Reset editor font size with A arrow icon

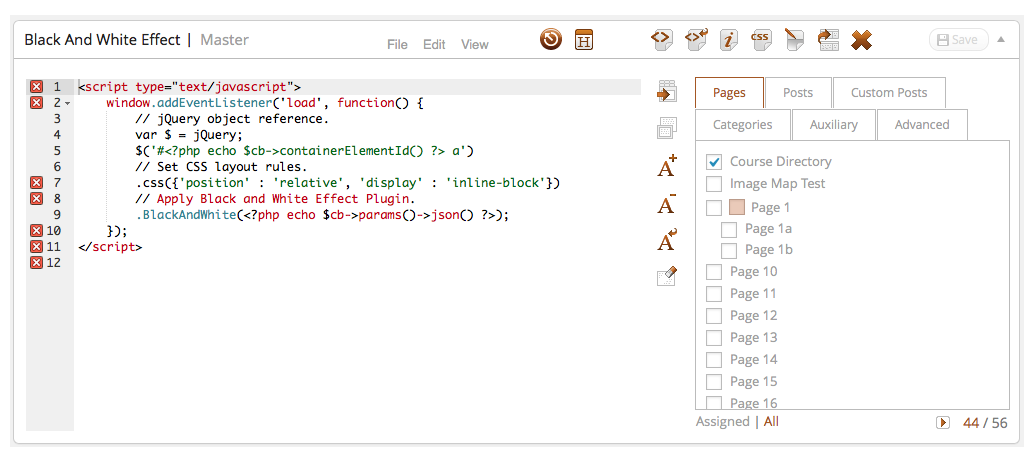coord(667,239)
